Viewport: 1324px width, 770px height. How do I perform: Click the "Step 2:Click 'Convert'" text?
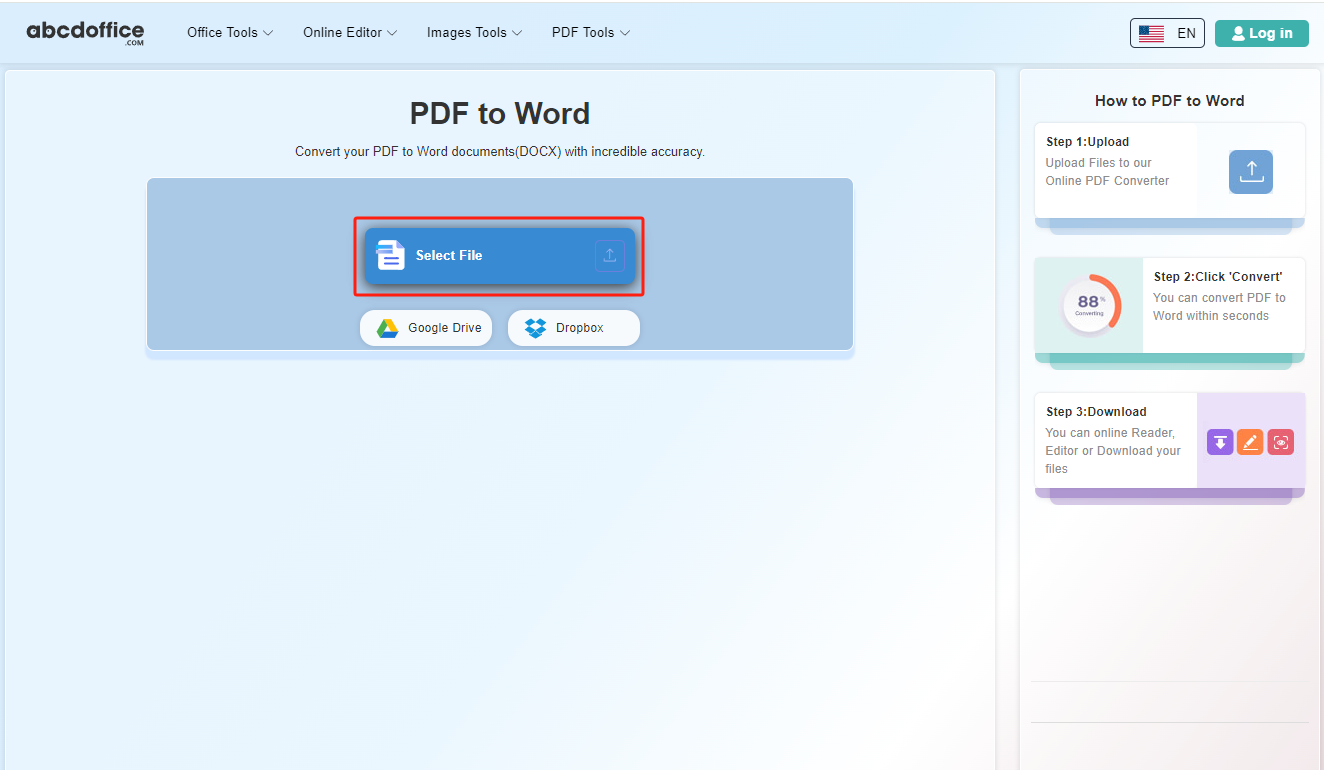1218,277
